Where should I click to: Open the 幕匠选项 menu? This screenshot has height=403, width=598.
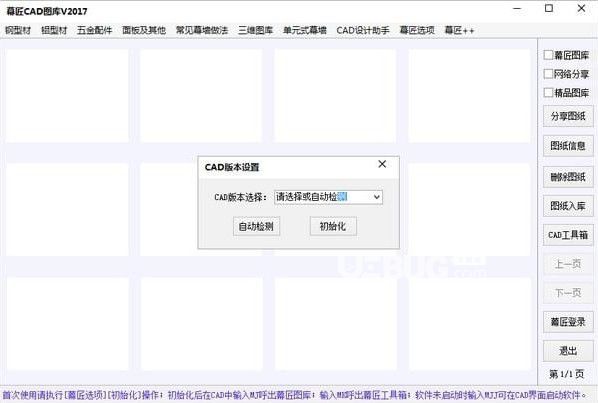click(417, 30)
